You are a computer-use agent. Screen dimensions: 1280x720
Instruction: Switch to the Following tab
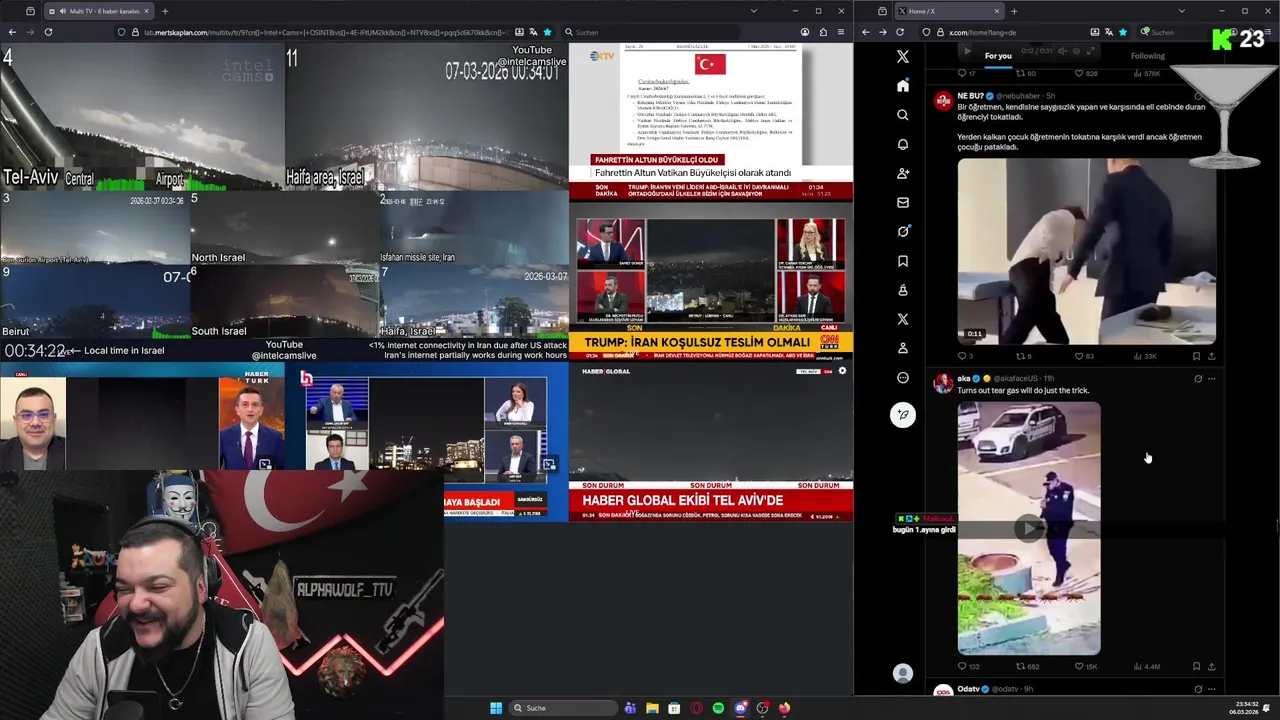(x=1148, y=56)
